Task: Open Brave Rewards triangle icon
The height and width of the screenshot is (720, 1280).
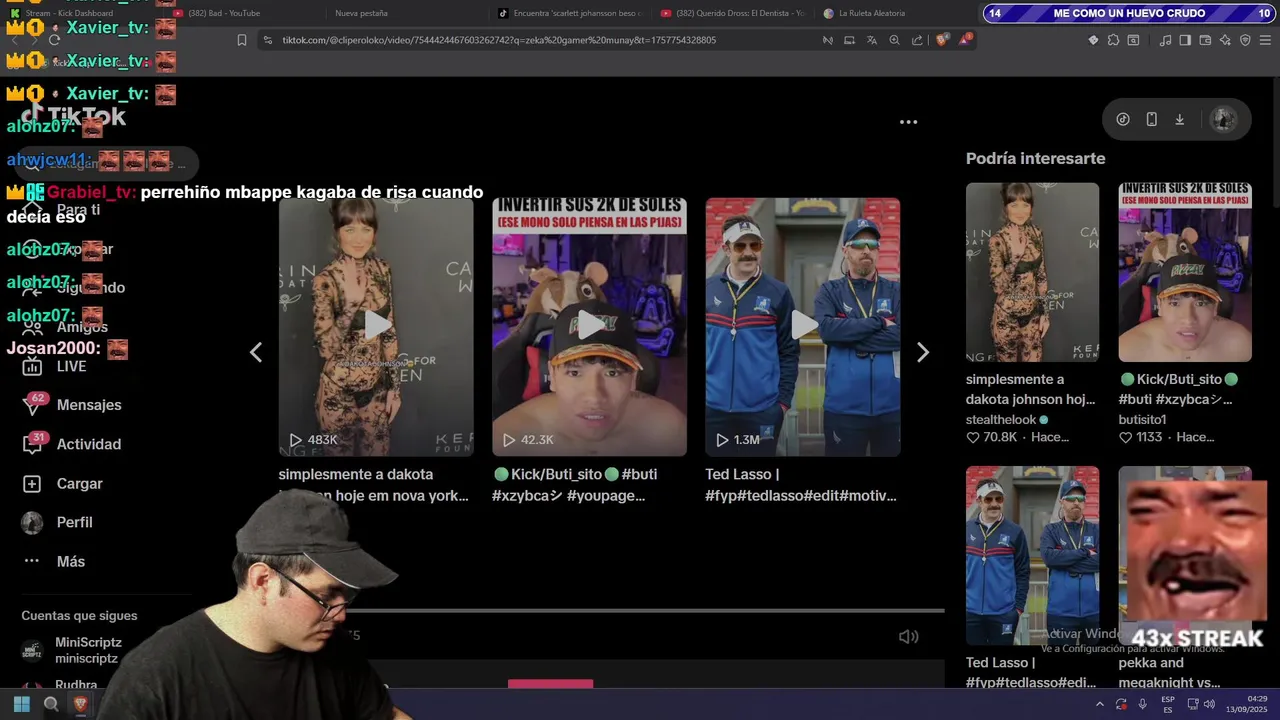Action: coord(965,40)
